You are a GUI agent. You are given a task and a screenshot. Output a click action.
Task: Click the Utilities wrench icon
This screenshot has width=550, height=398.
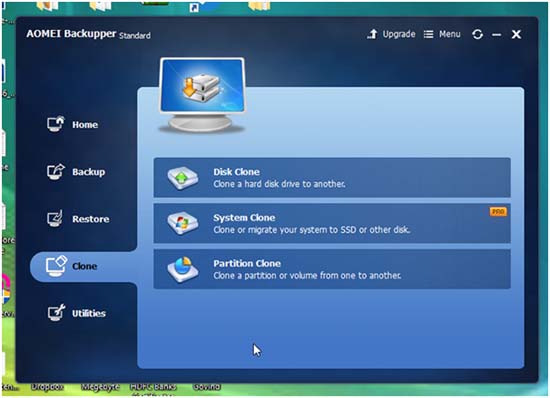point(56,312)
